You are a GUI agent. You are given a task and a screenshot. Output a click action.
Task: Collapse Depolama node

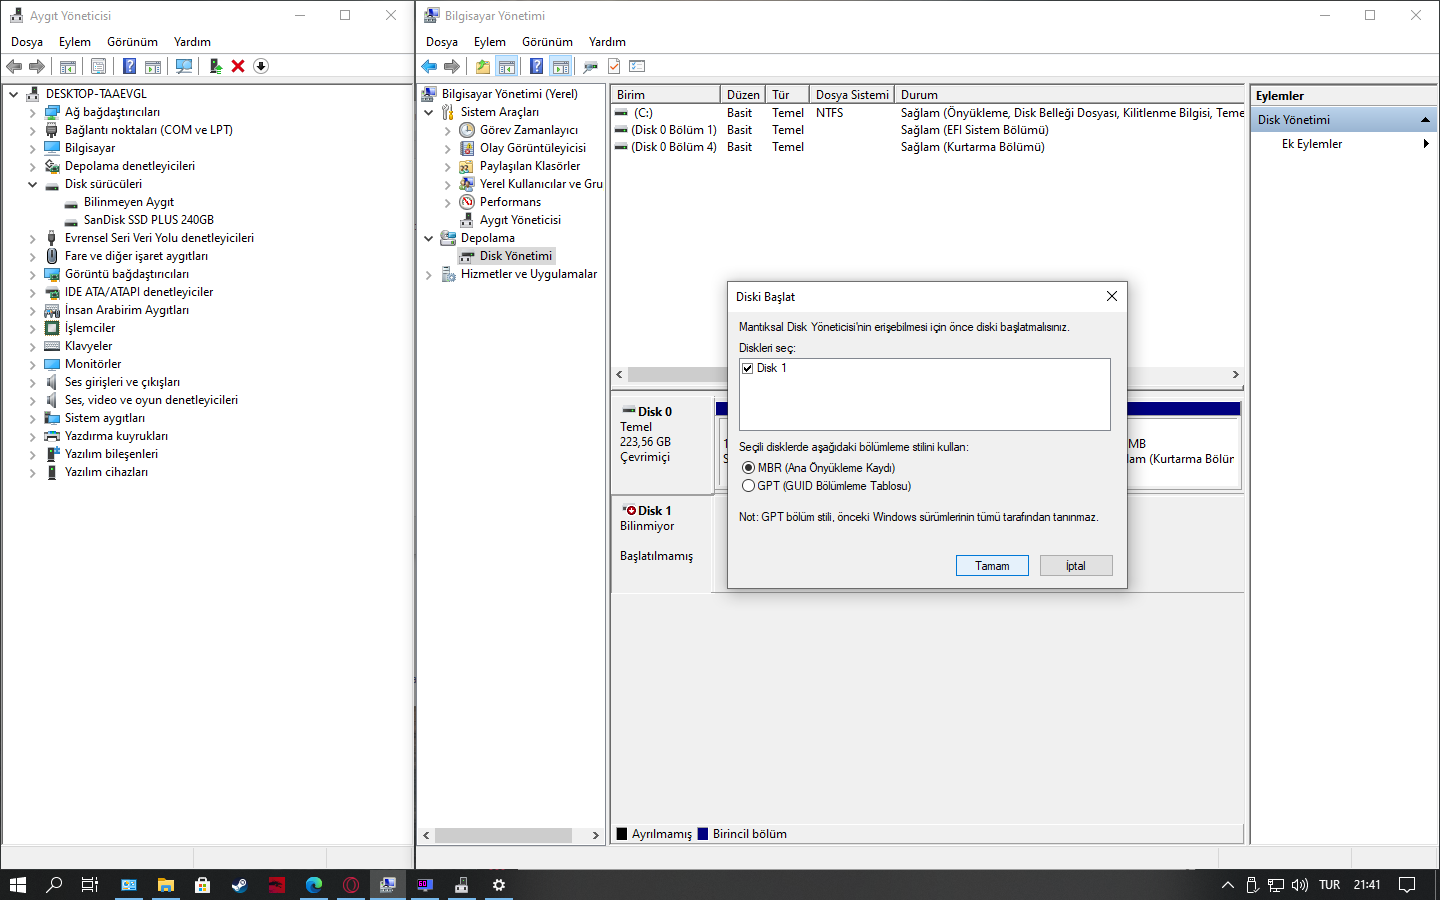(x=428, y=238)
